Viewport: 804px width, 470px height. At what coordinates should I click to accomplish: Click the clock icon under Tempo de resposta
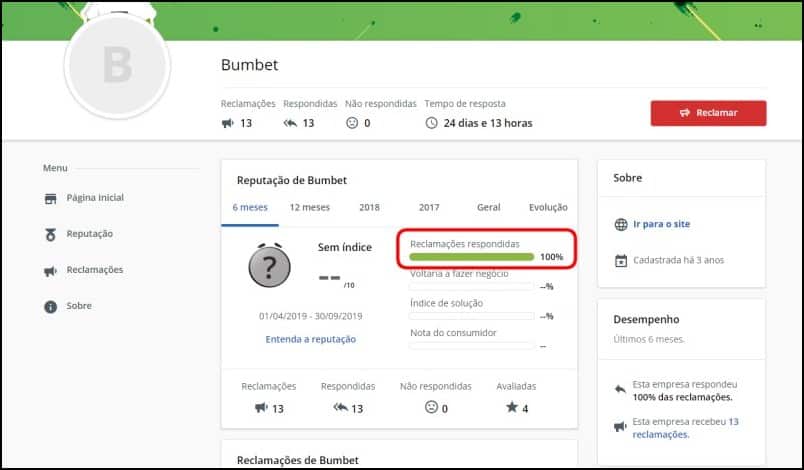(431, 123)
